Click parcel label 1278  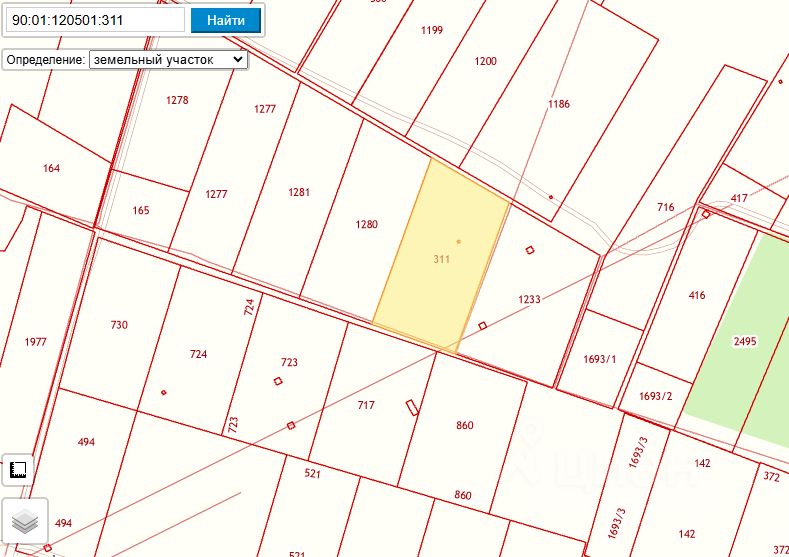[177, 100]
